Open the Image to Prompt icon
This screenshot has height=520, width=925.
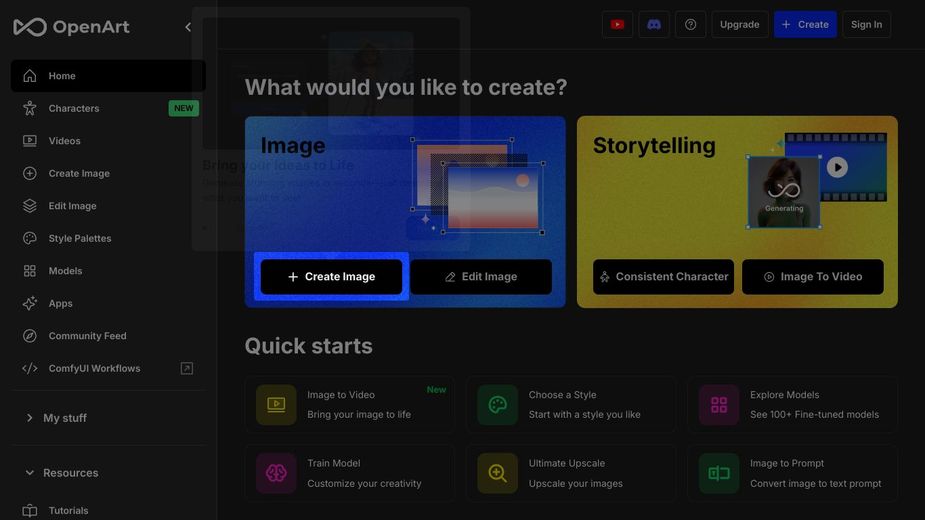pos(719,473)
